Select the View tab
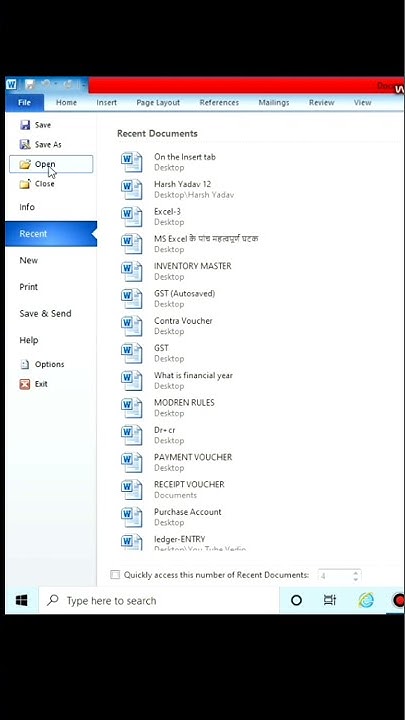The width and height of the screenshot is (405, 720). (x=362, y=103)
